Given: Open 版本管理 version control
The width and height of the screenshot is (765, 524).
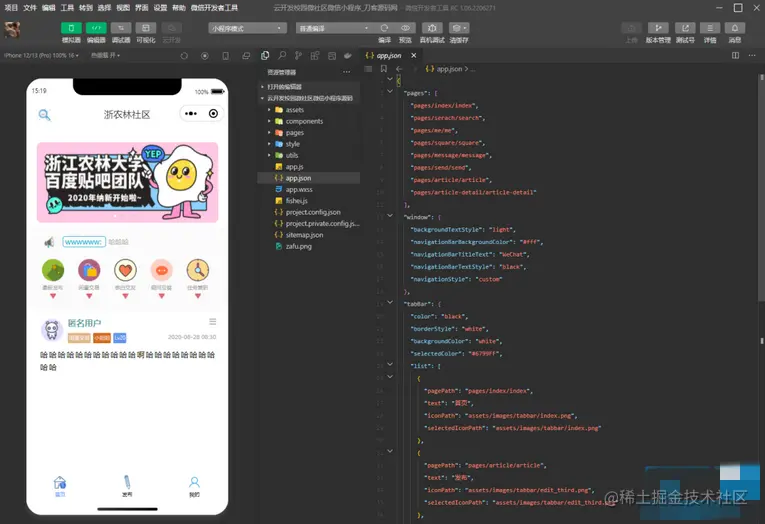Looking at the screenshot, I should 658,28.
